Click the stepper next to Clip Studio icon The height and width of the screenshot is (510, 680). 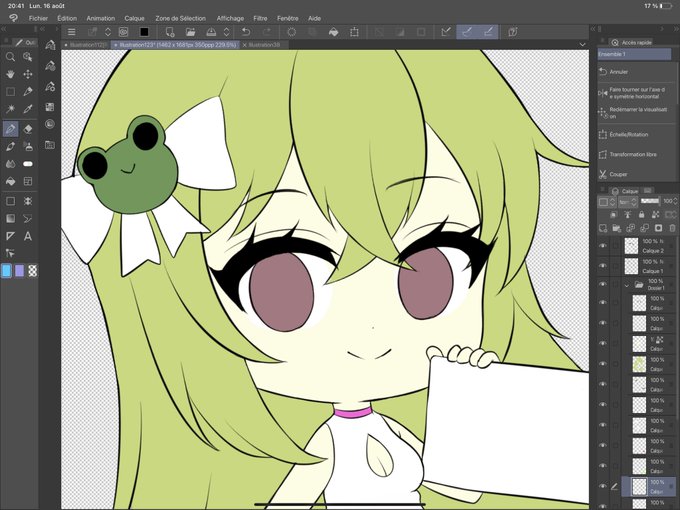click(108, 32)
